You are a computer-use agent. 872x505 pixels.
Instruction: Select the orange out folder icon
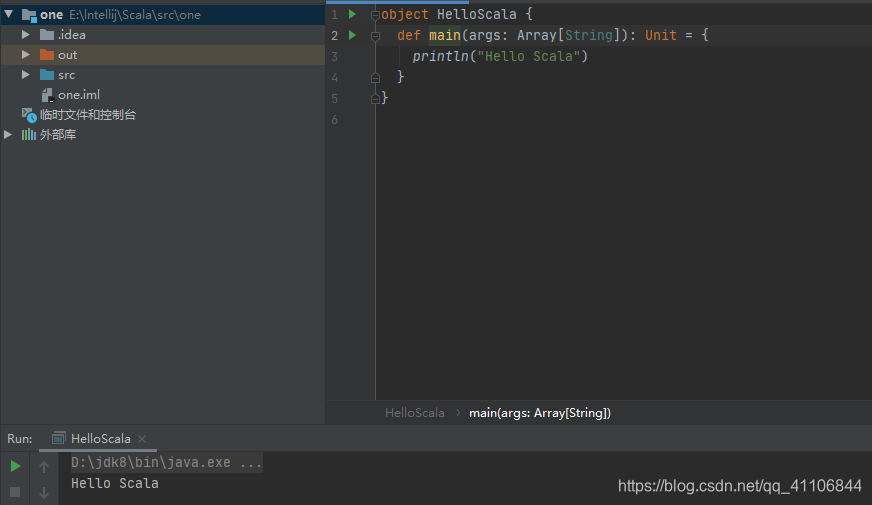point(47,55)
